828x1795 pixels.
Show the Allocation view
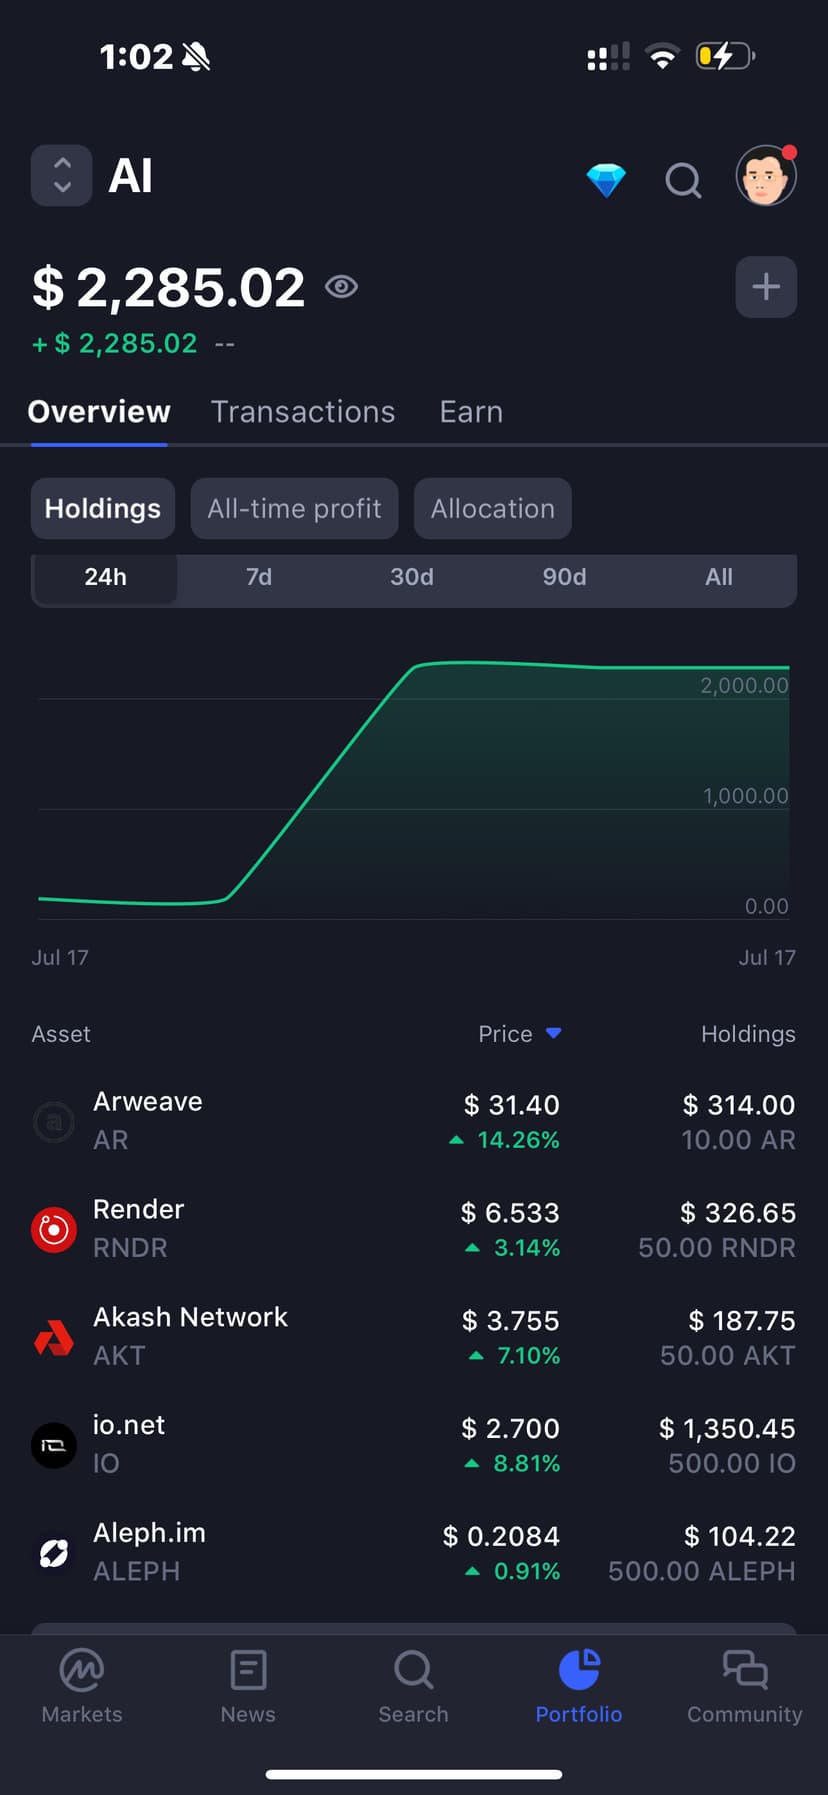(x=492, y=509)
